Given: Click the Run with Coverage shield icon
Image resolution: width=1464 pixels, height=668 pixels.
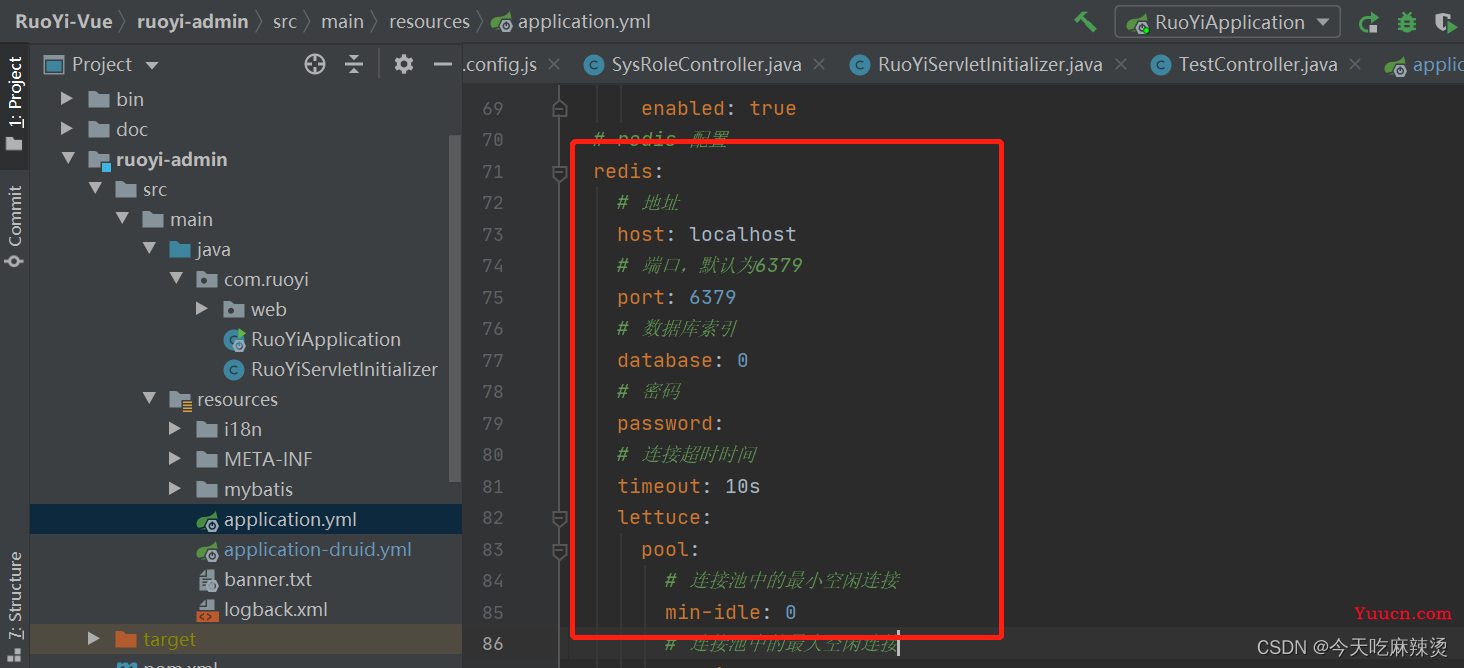Looking at the screenshot, I should 1445,22.
